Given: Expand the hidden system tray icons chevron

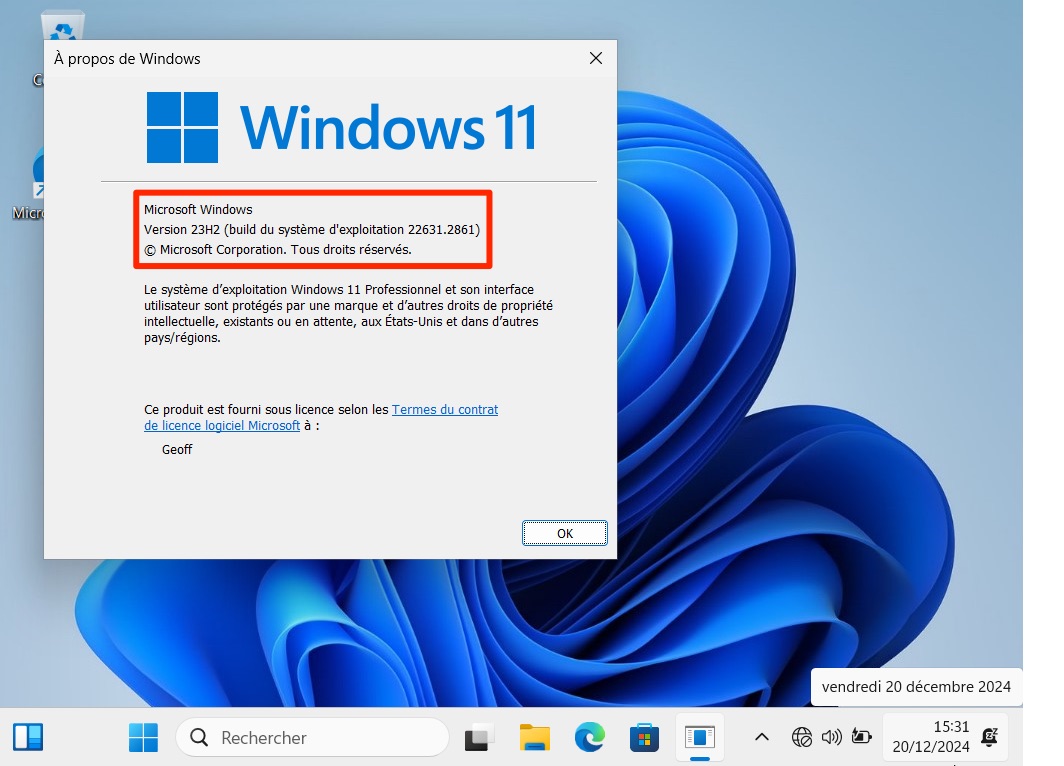Looking at the screenshot, I should pos(762,737).
